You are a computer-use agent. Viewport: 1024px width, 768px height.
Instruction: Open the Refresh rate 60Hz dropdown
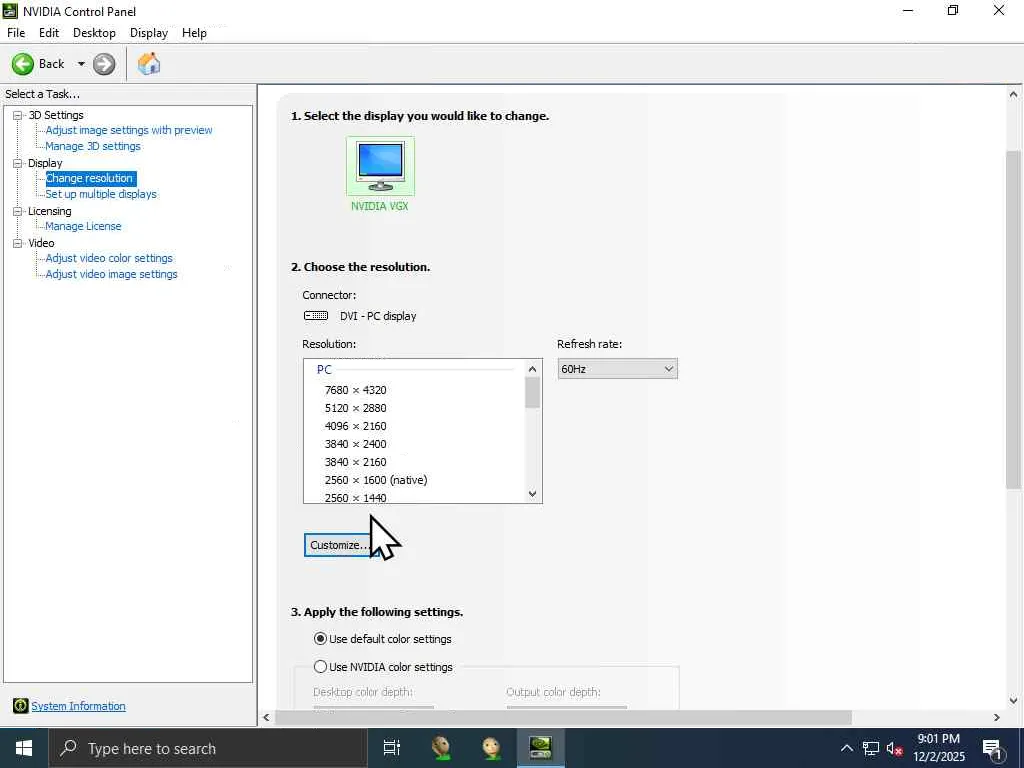click(617, 369)
